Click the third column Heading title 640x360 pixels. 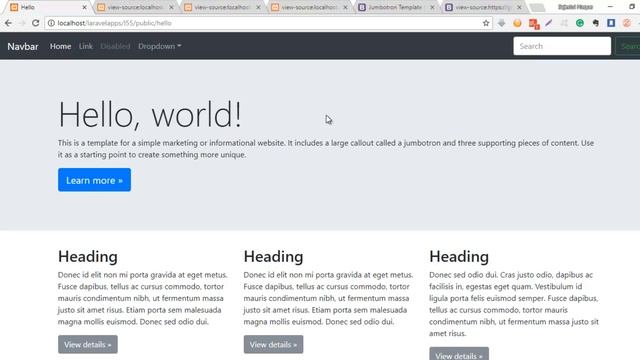(459, 257)
